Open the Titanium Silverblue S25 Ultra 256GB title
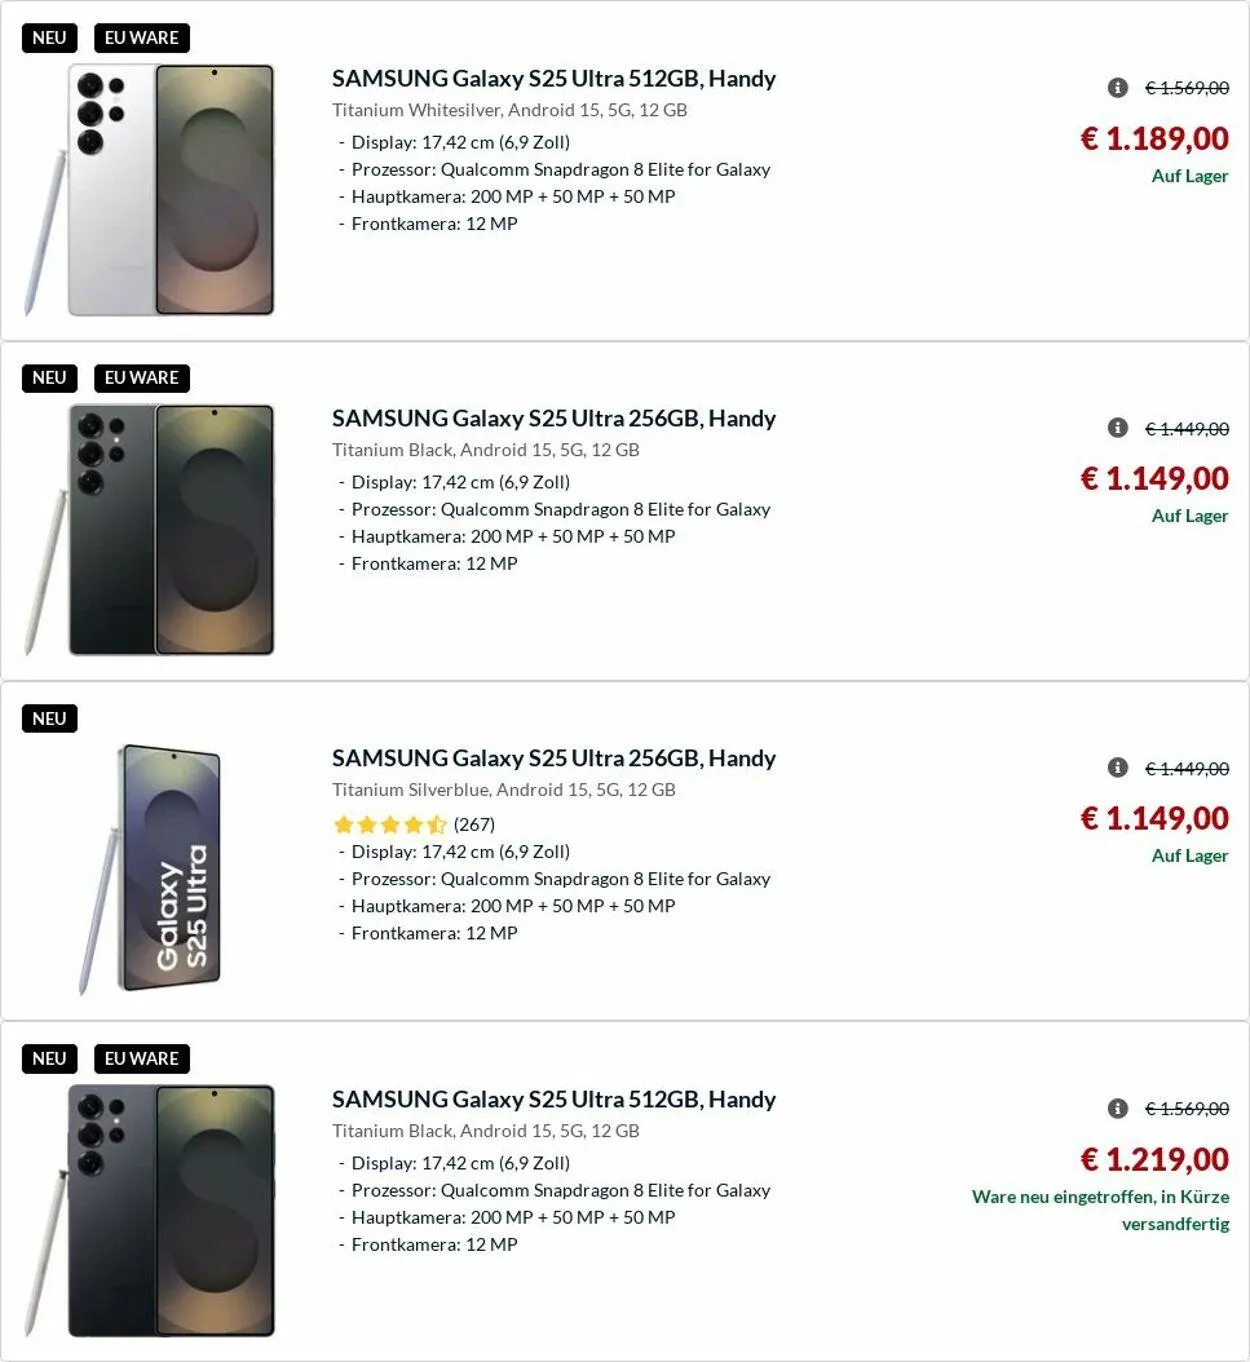Image resolution: width=1250 pixels, height=1362 pixels. [553, 758]
